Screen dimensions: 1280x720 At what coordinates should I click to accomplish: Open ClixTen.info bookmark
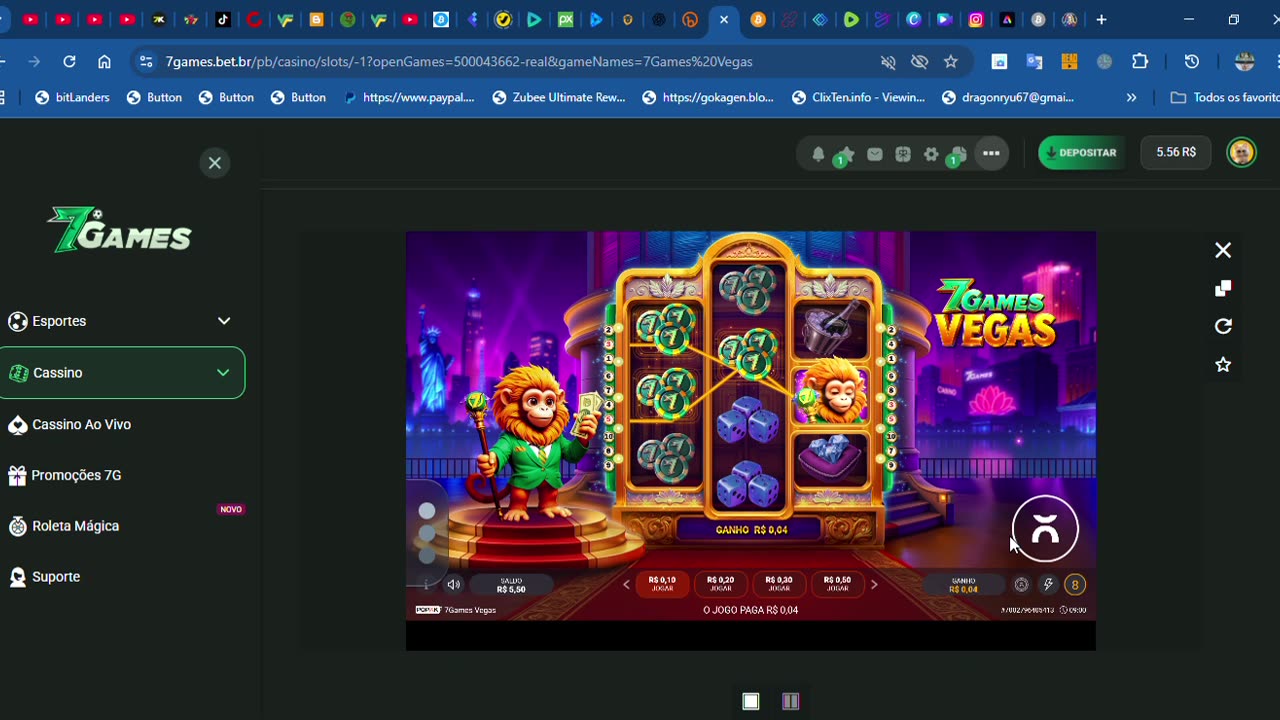click(x=858, y=97)
